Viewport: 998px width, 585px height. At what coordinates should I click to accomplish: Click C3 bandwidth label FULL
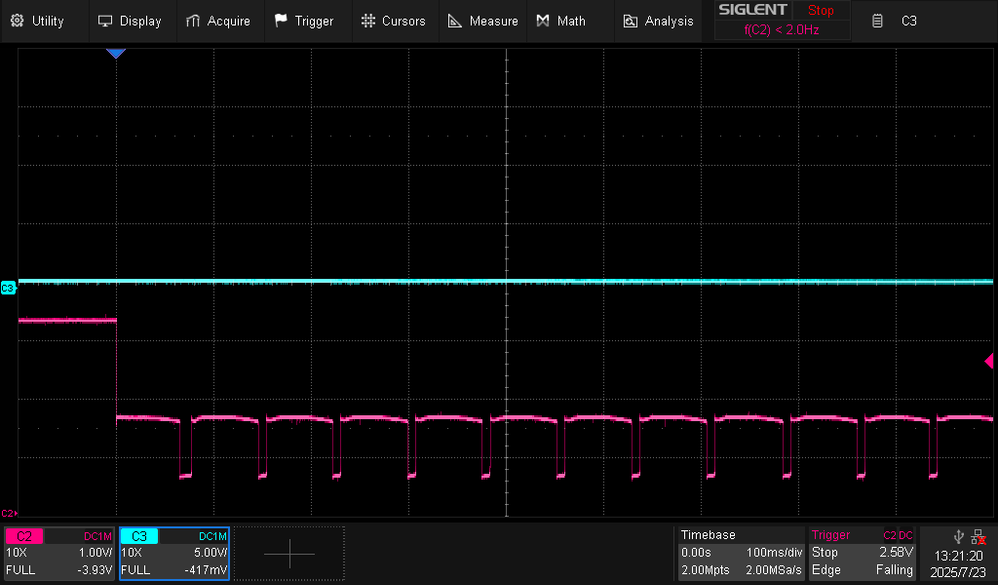[x=136, y=570]
